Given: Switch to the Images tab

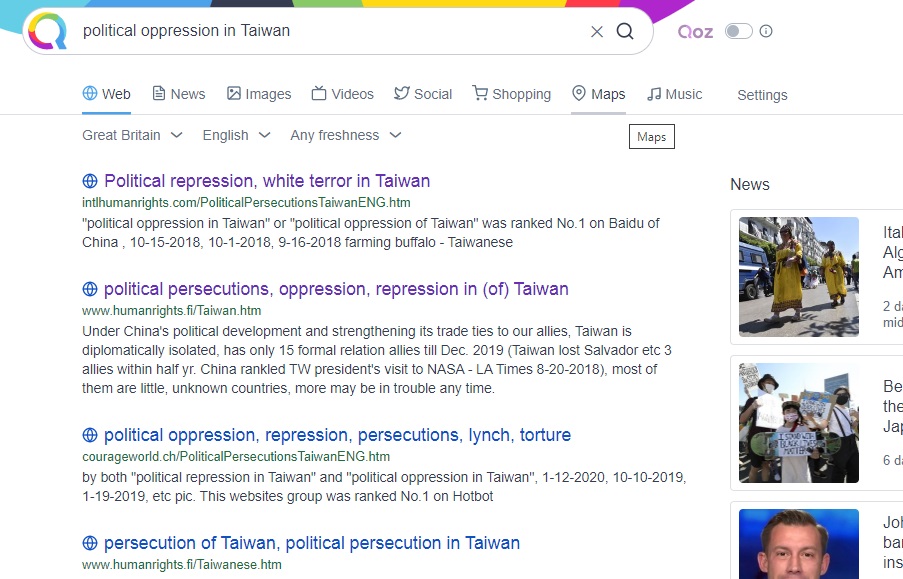Looking at the screenshot, I should (259, 94).
